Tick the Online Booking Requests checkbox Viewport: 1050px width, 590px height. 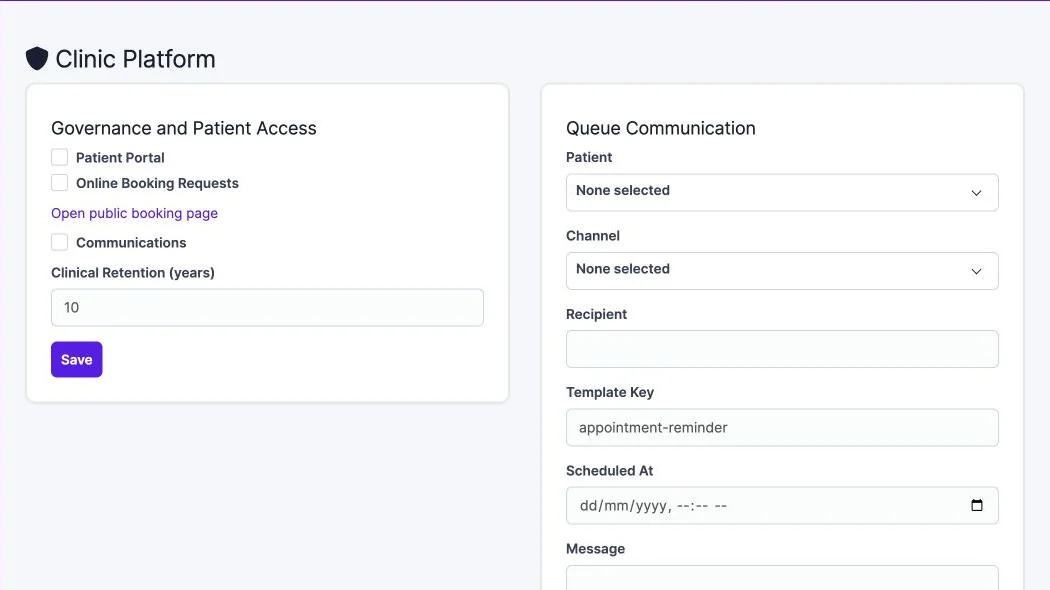point(60,183)
